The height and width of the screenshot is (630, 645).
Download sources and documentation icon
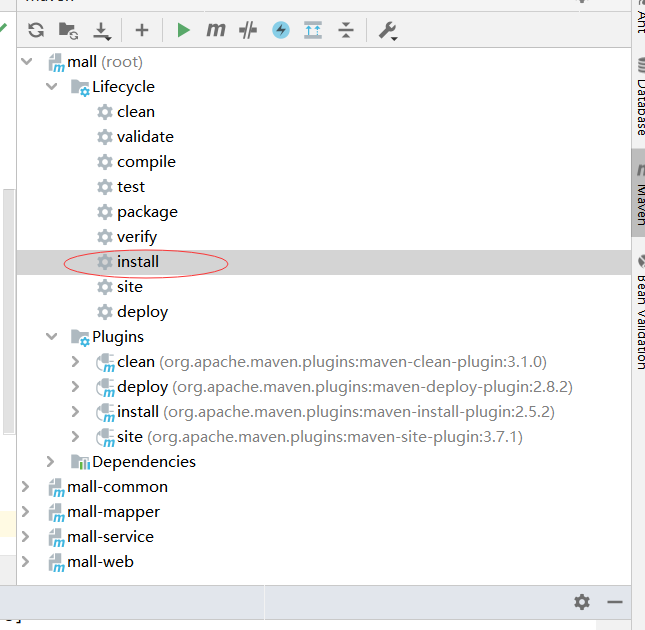click(x=102, y=31)
